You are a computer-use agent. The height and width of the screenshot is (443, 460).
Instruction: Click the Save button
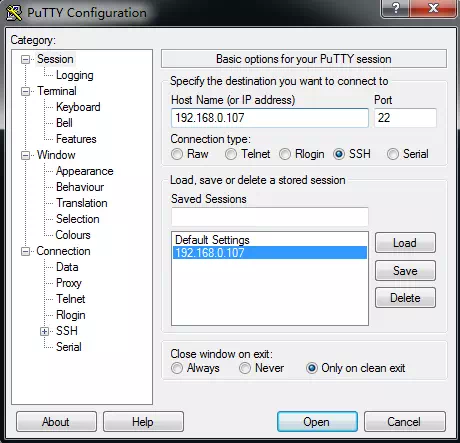tap(405, 270)
